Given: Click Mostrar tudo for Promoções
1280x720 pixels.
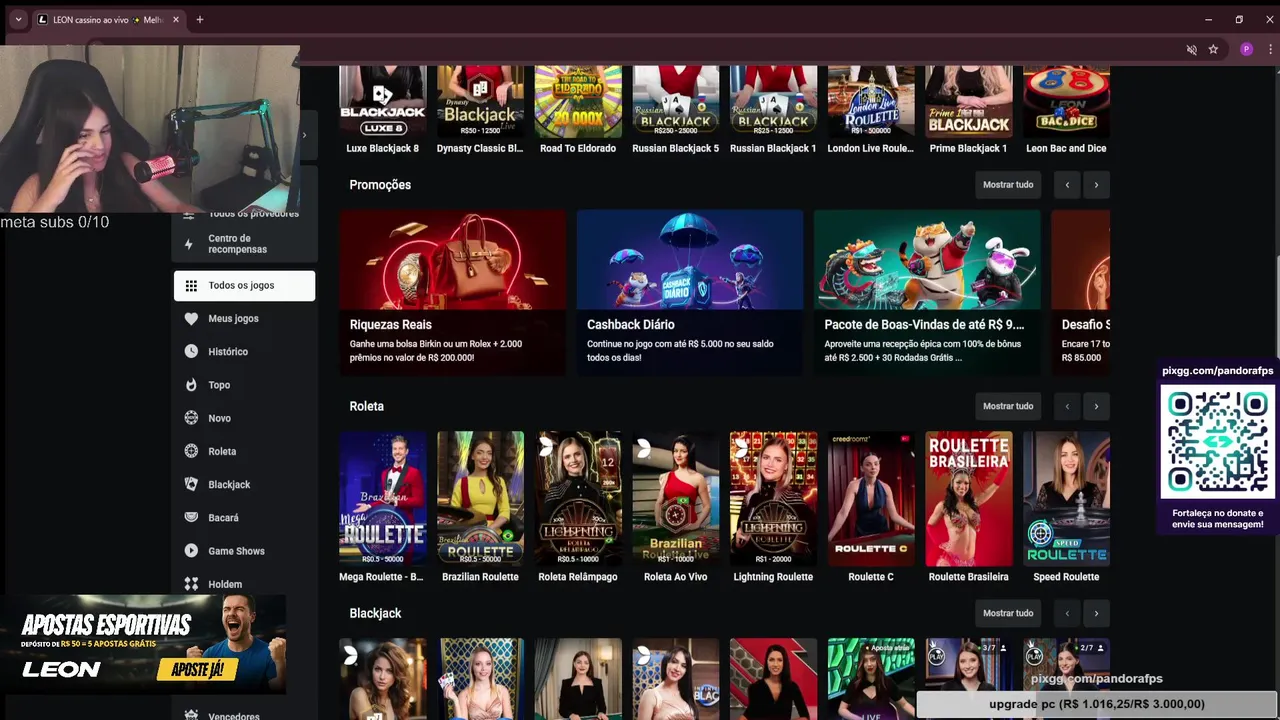Looking at the screenshot, I should (1008, 185).
